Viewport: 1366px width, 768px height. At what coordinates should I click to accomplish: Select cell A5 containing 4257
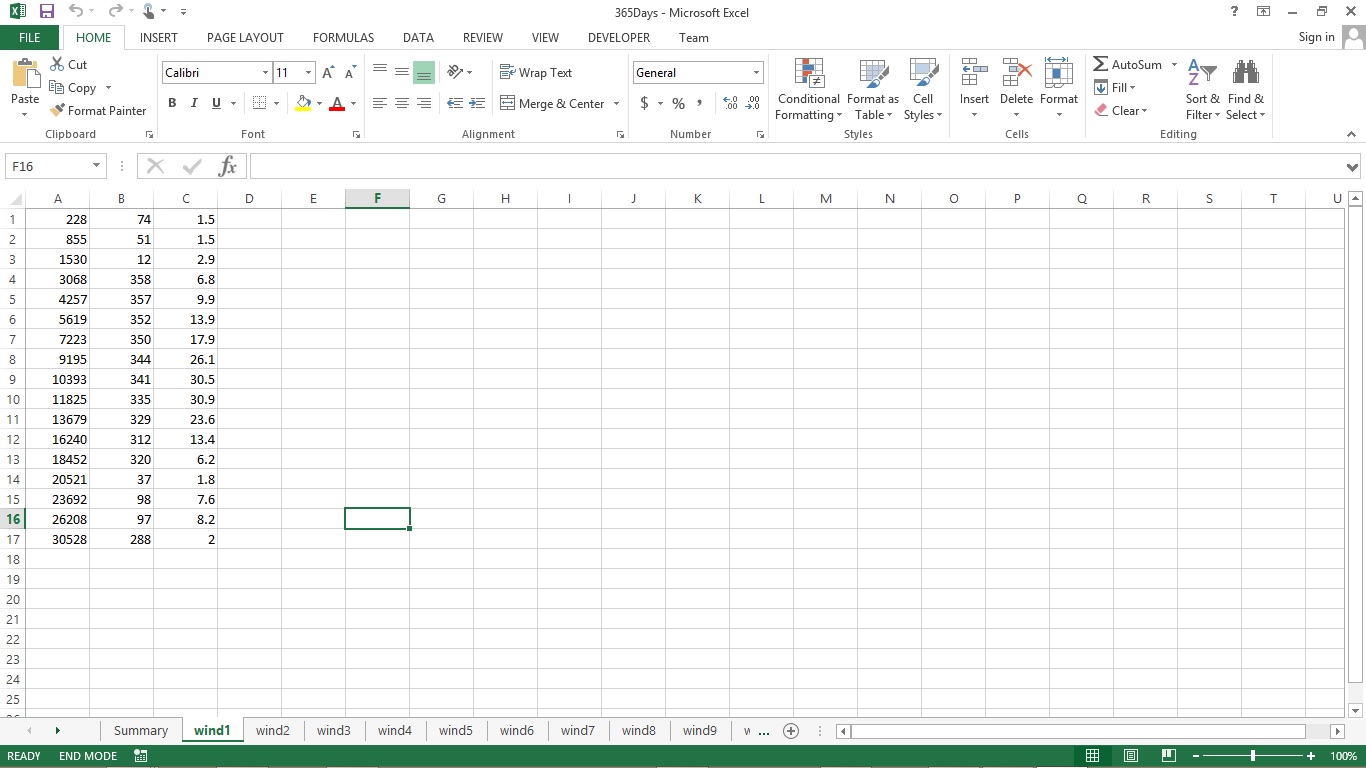(x=58, y=299)
